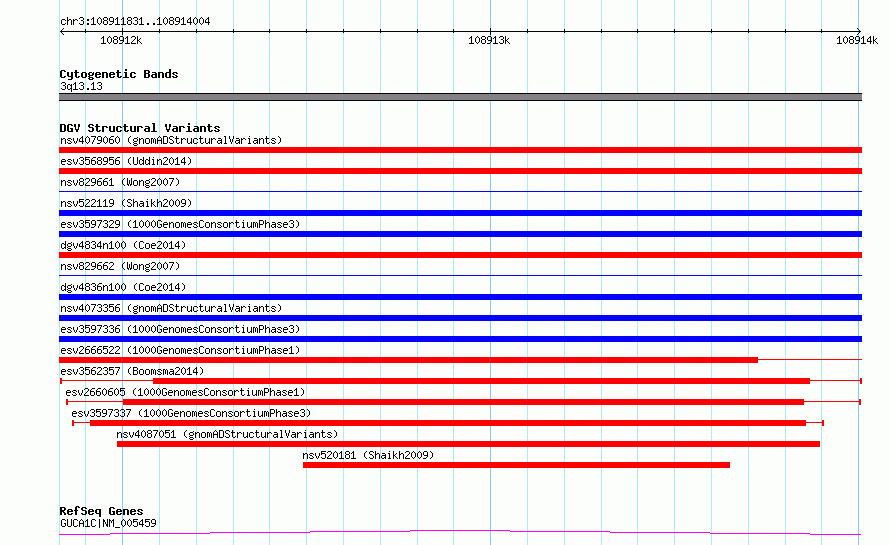Select the red dgv4834n100 variant bar

[x=460, y=255]
